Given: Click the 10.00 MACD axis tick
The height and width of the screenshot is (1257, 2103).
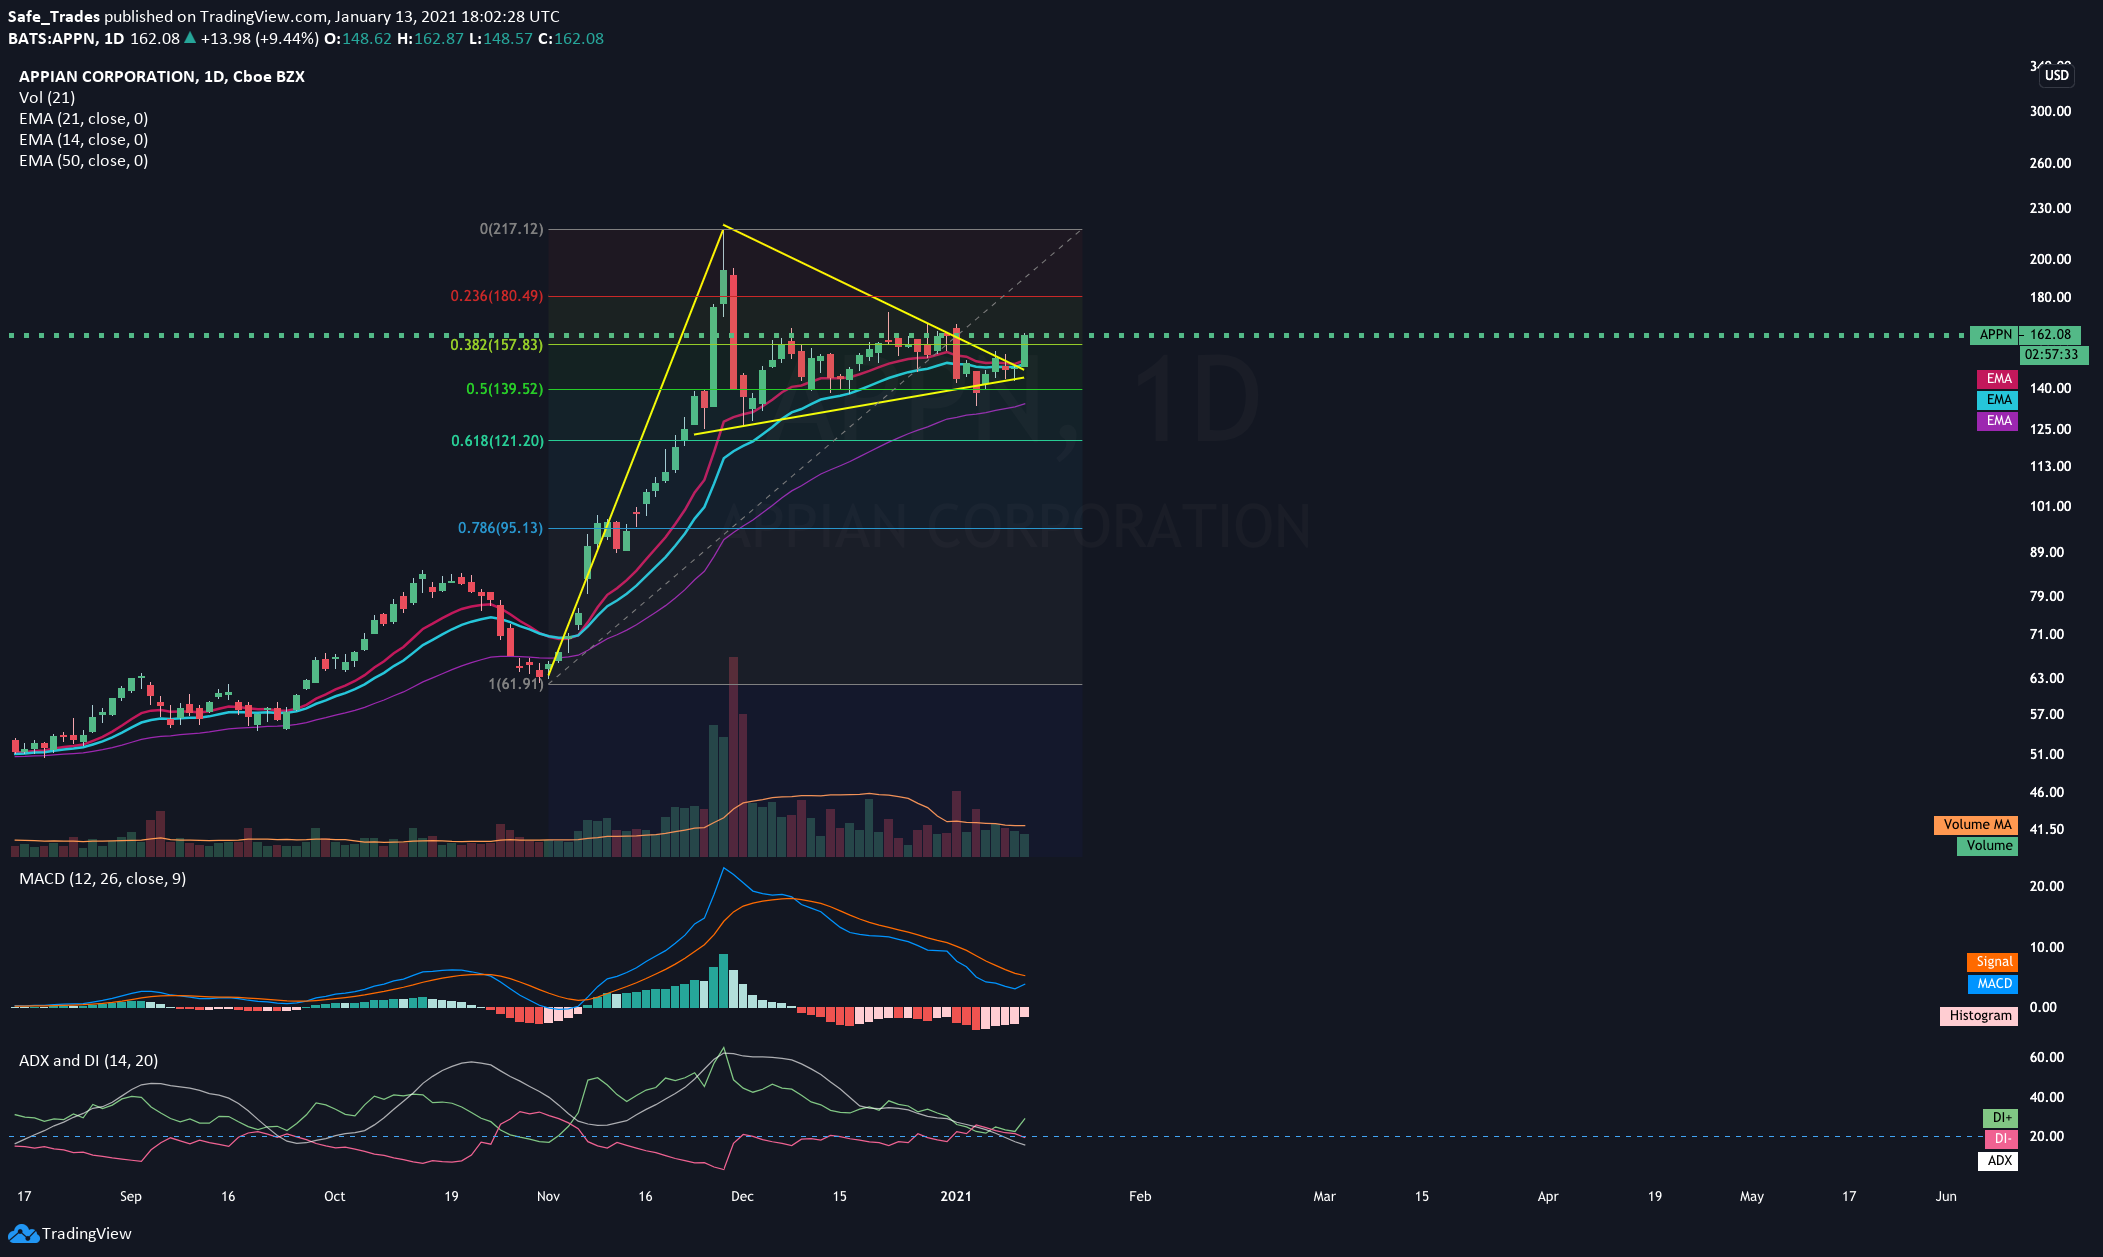Looking at the screenshot, I should (2046, 947).
